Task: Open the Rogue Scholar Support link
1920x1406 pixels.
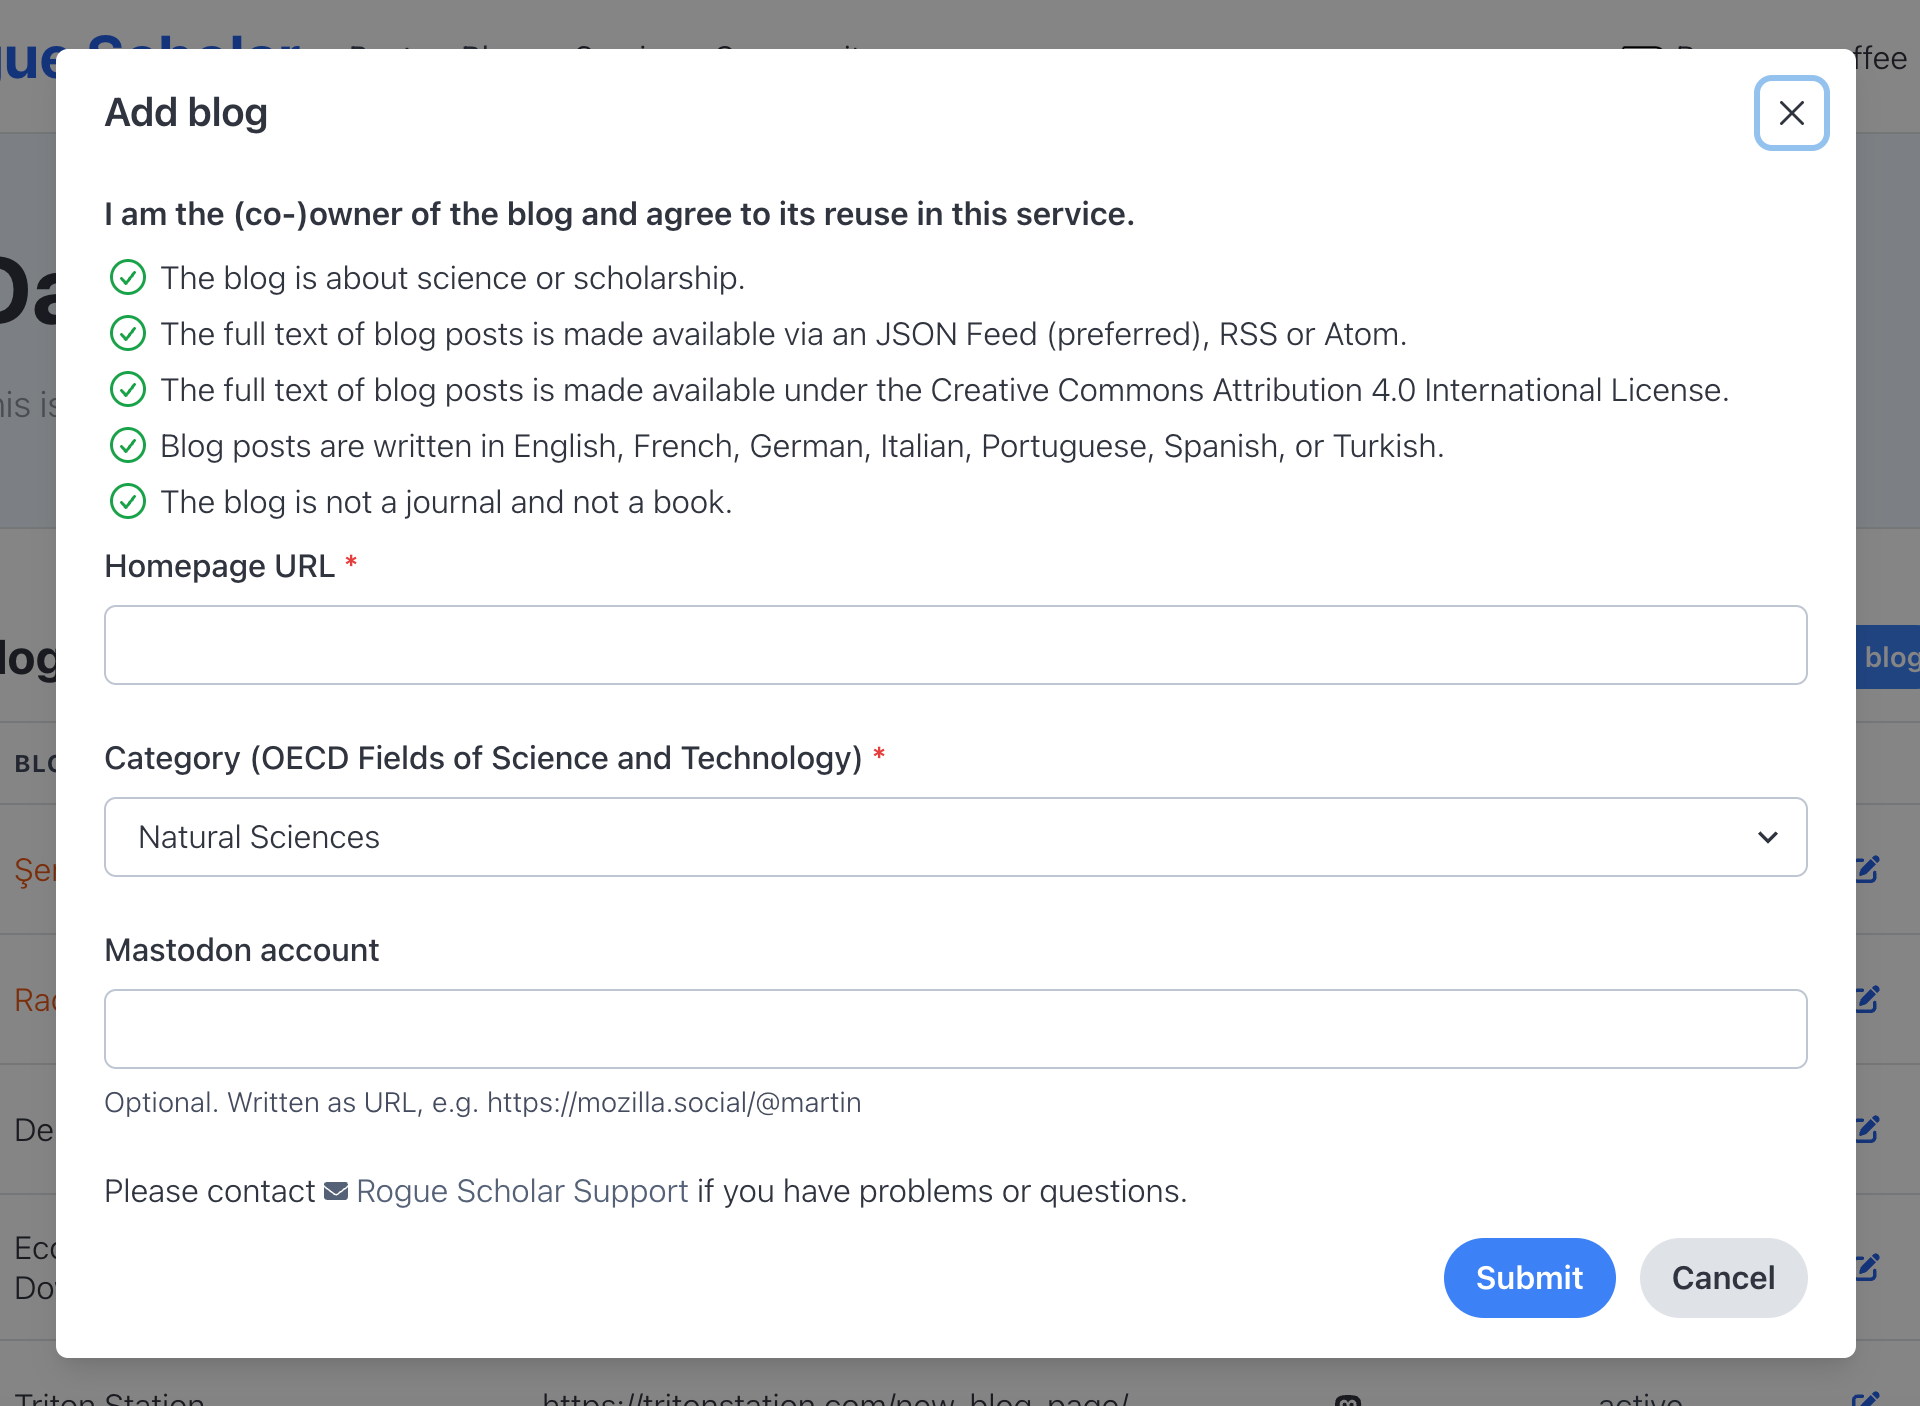Action: (522, 1191)
